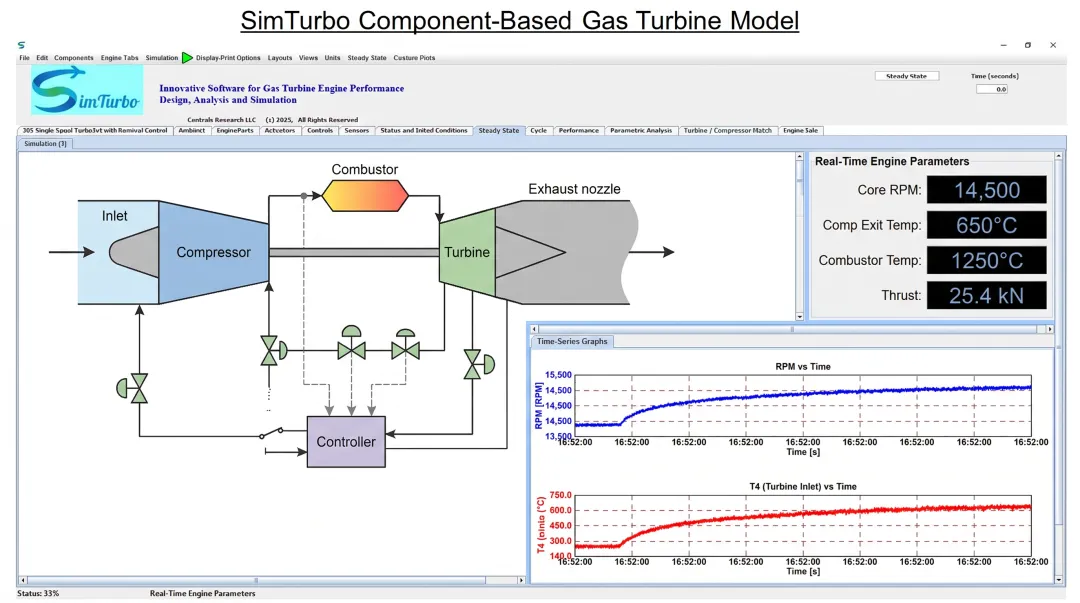Click the Core RPM value 14,500
The image size is (1080, 603).
point(986,190)
